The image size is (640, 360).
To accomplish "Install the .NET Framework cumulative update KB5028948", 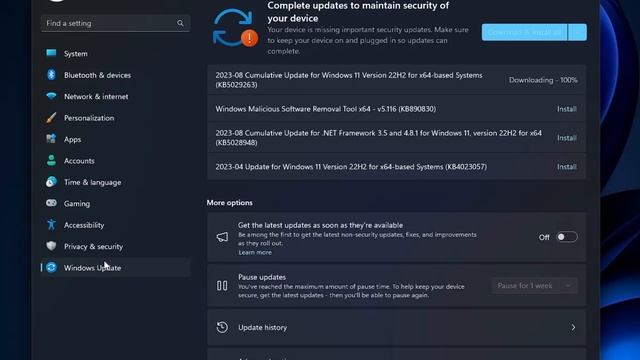I will coord(567,138).
